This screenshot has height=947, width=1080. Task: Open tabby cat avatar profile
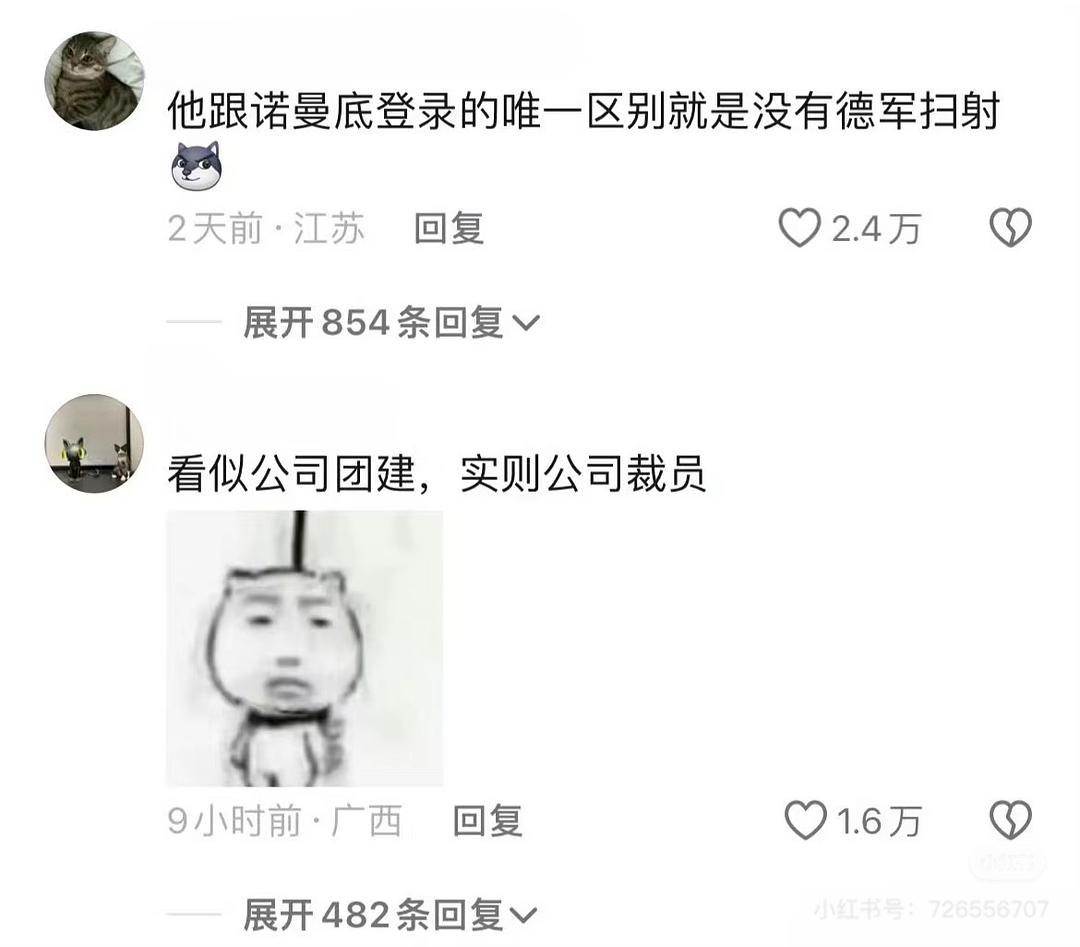(x=94, y=81)
